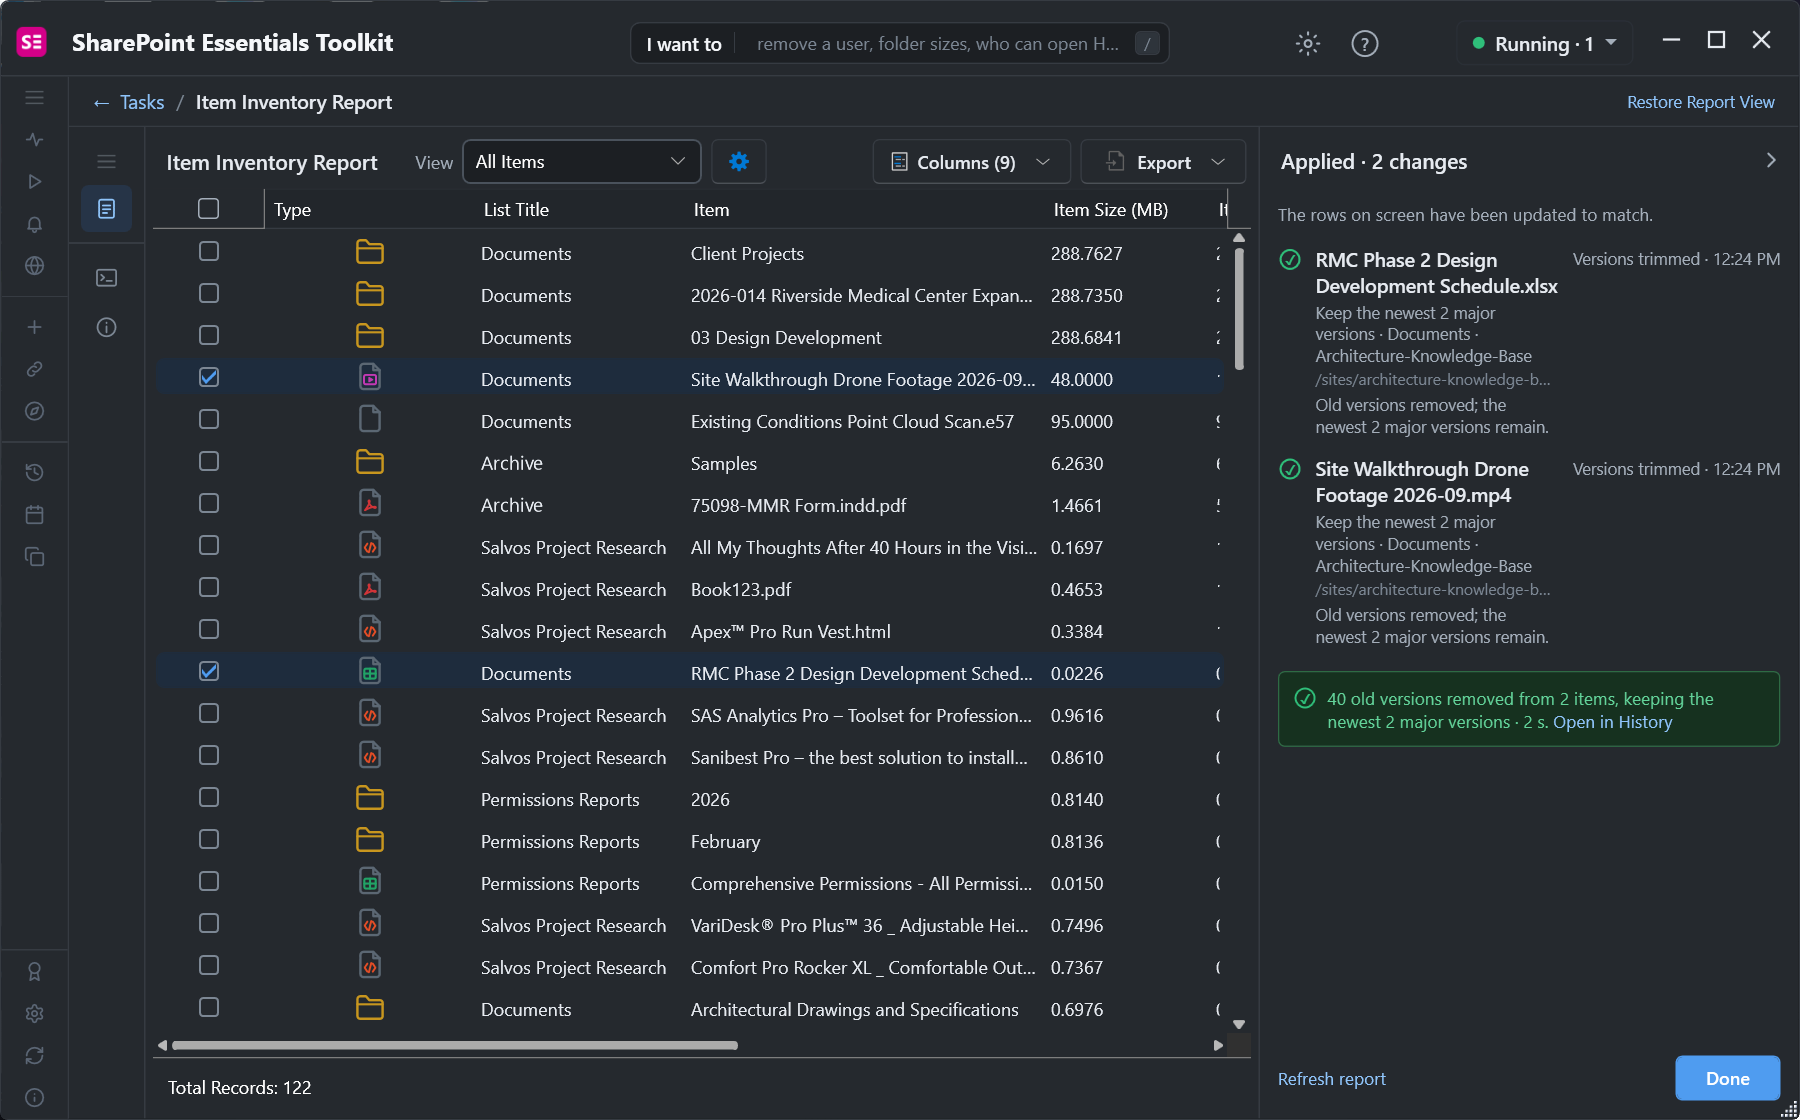The width and height of the screenshot is (1800, 1120).
Task: Check the Client Projects row checkbox
Action: click(x=209, y=251)
